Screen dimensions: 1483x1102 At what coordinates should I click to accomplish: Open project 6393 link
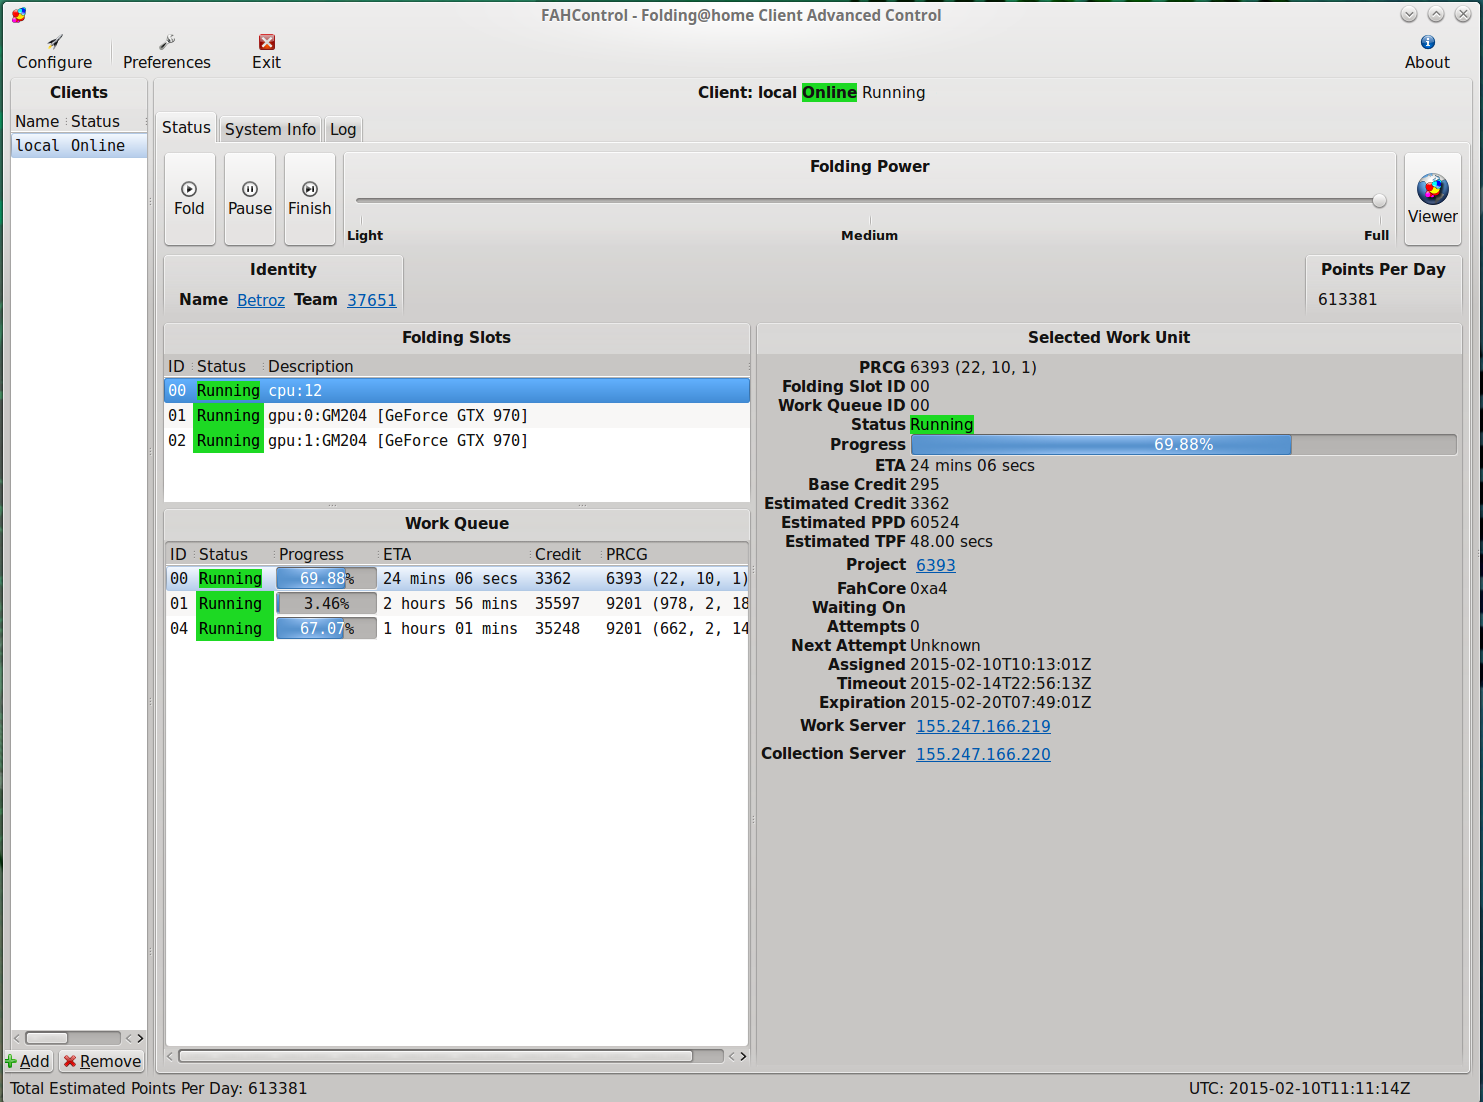(936, 565)
